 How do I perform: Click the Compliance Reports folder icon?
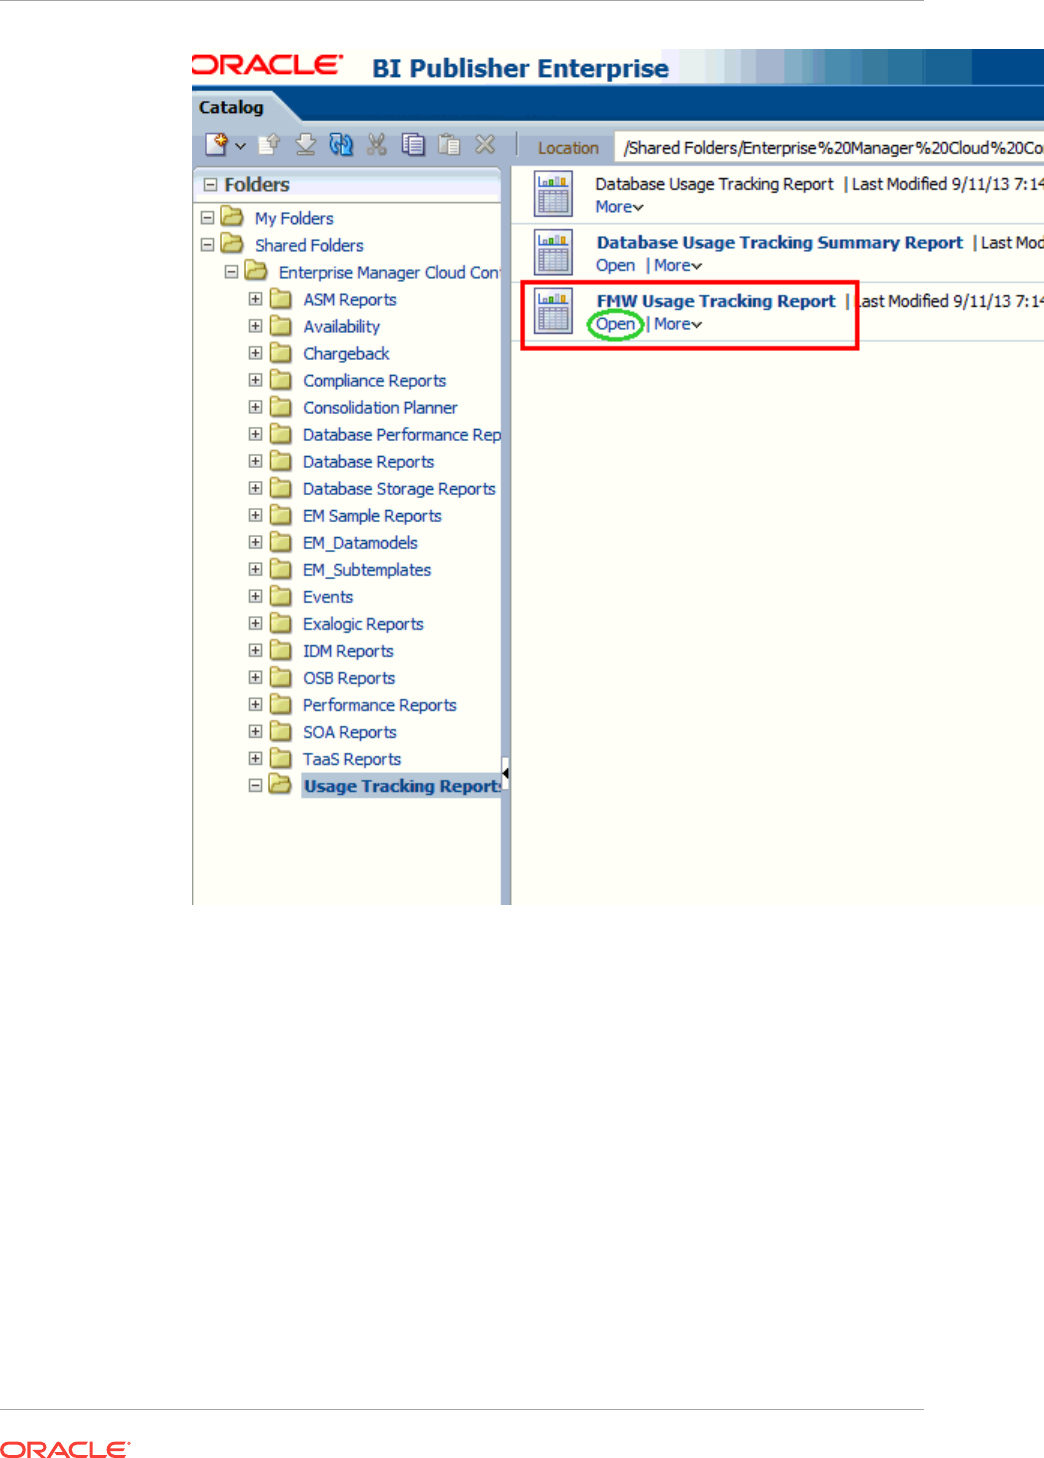281,380
